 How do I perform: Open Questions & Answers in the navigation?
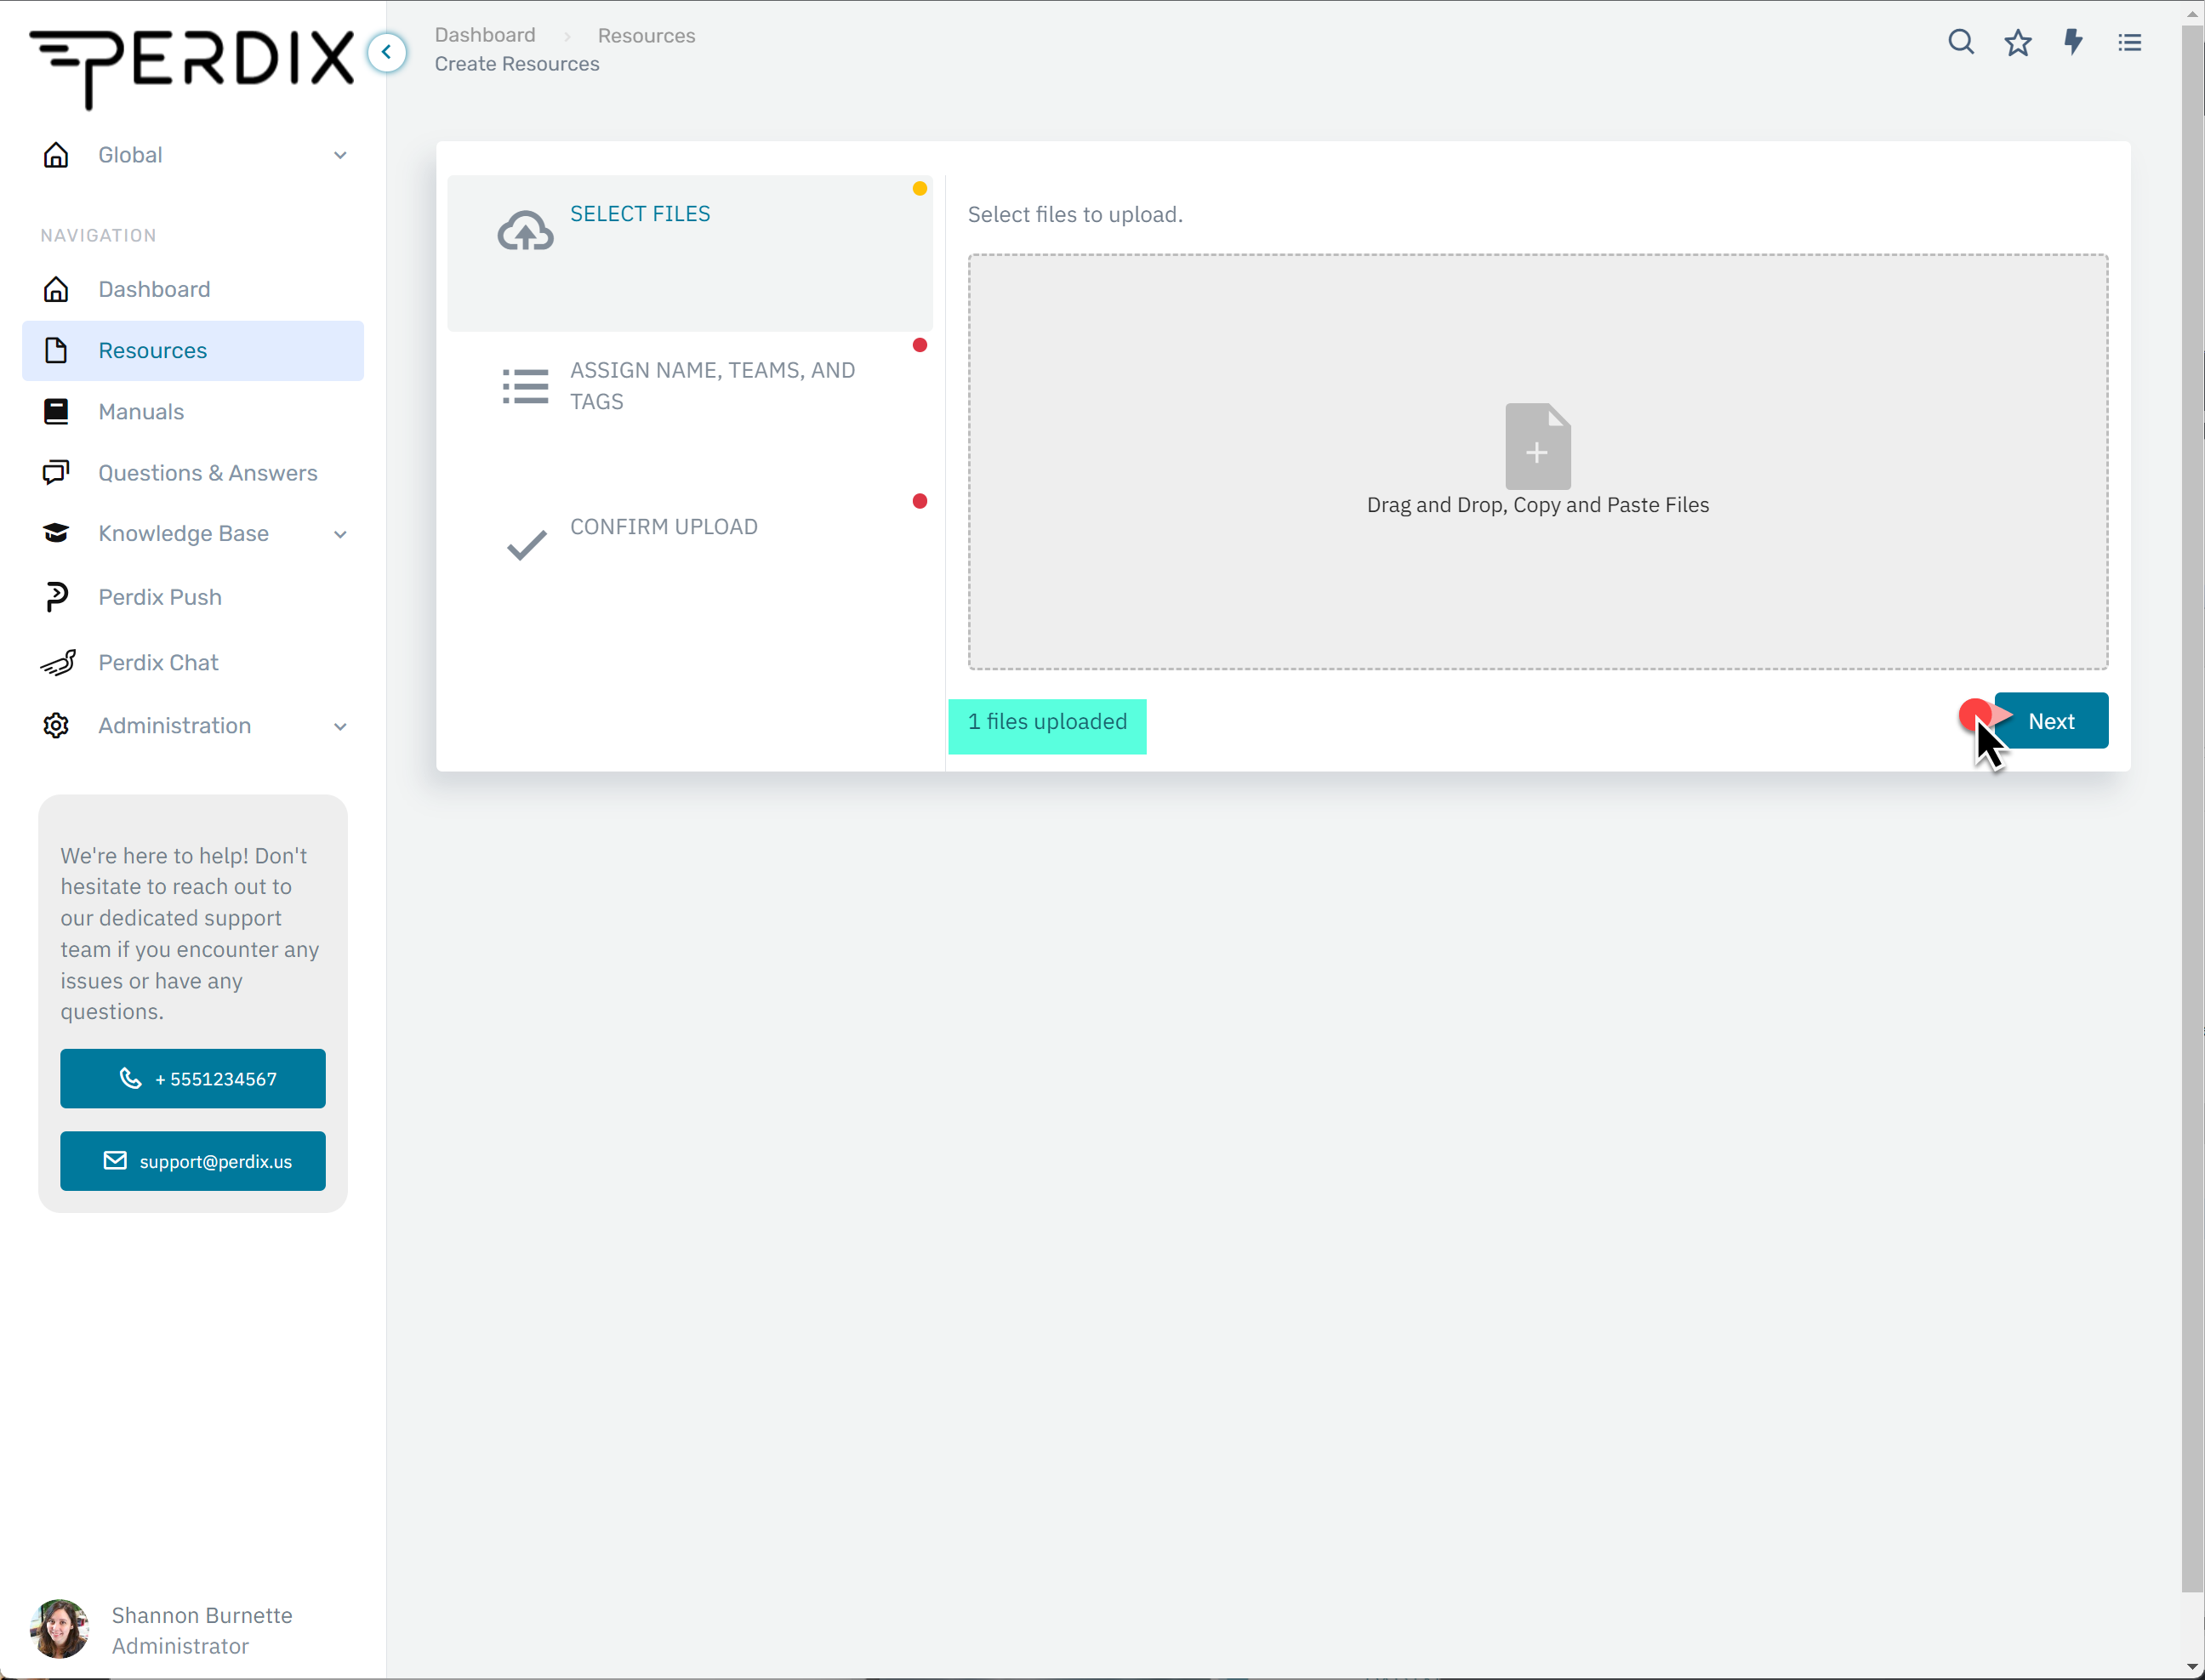[x=193, y=472]
